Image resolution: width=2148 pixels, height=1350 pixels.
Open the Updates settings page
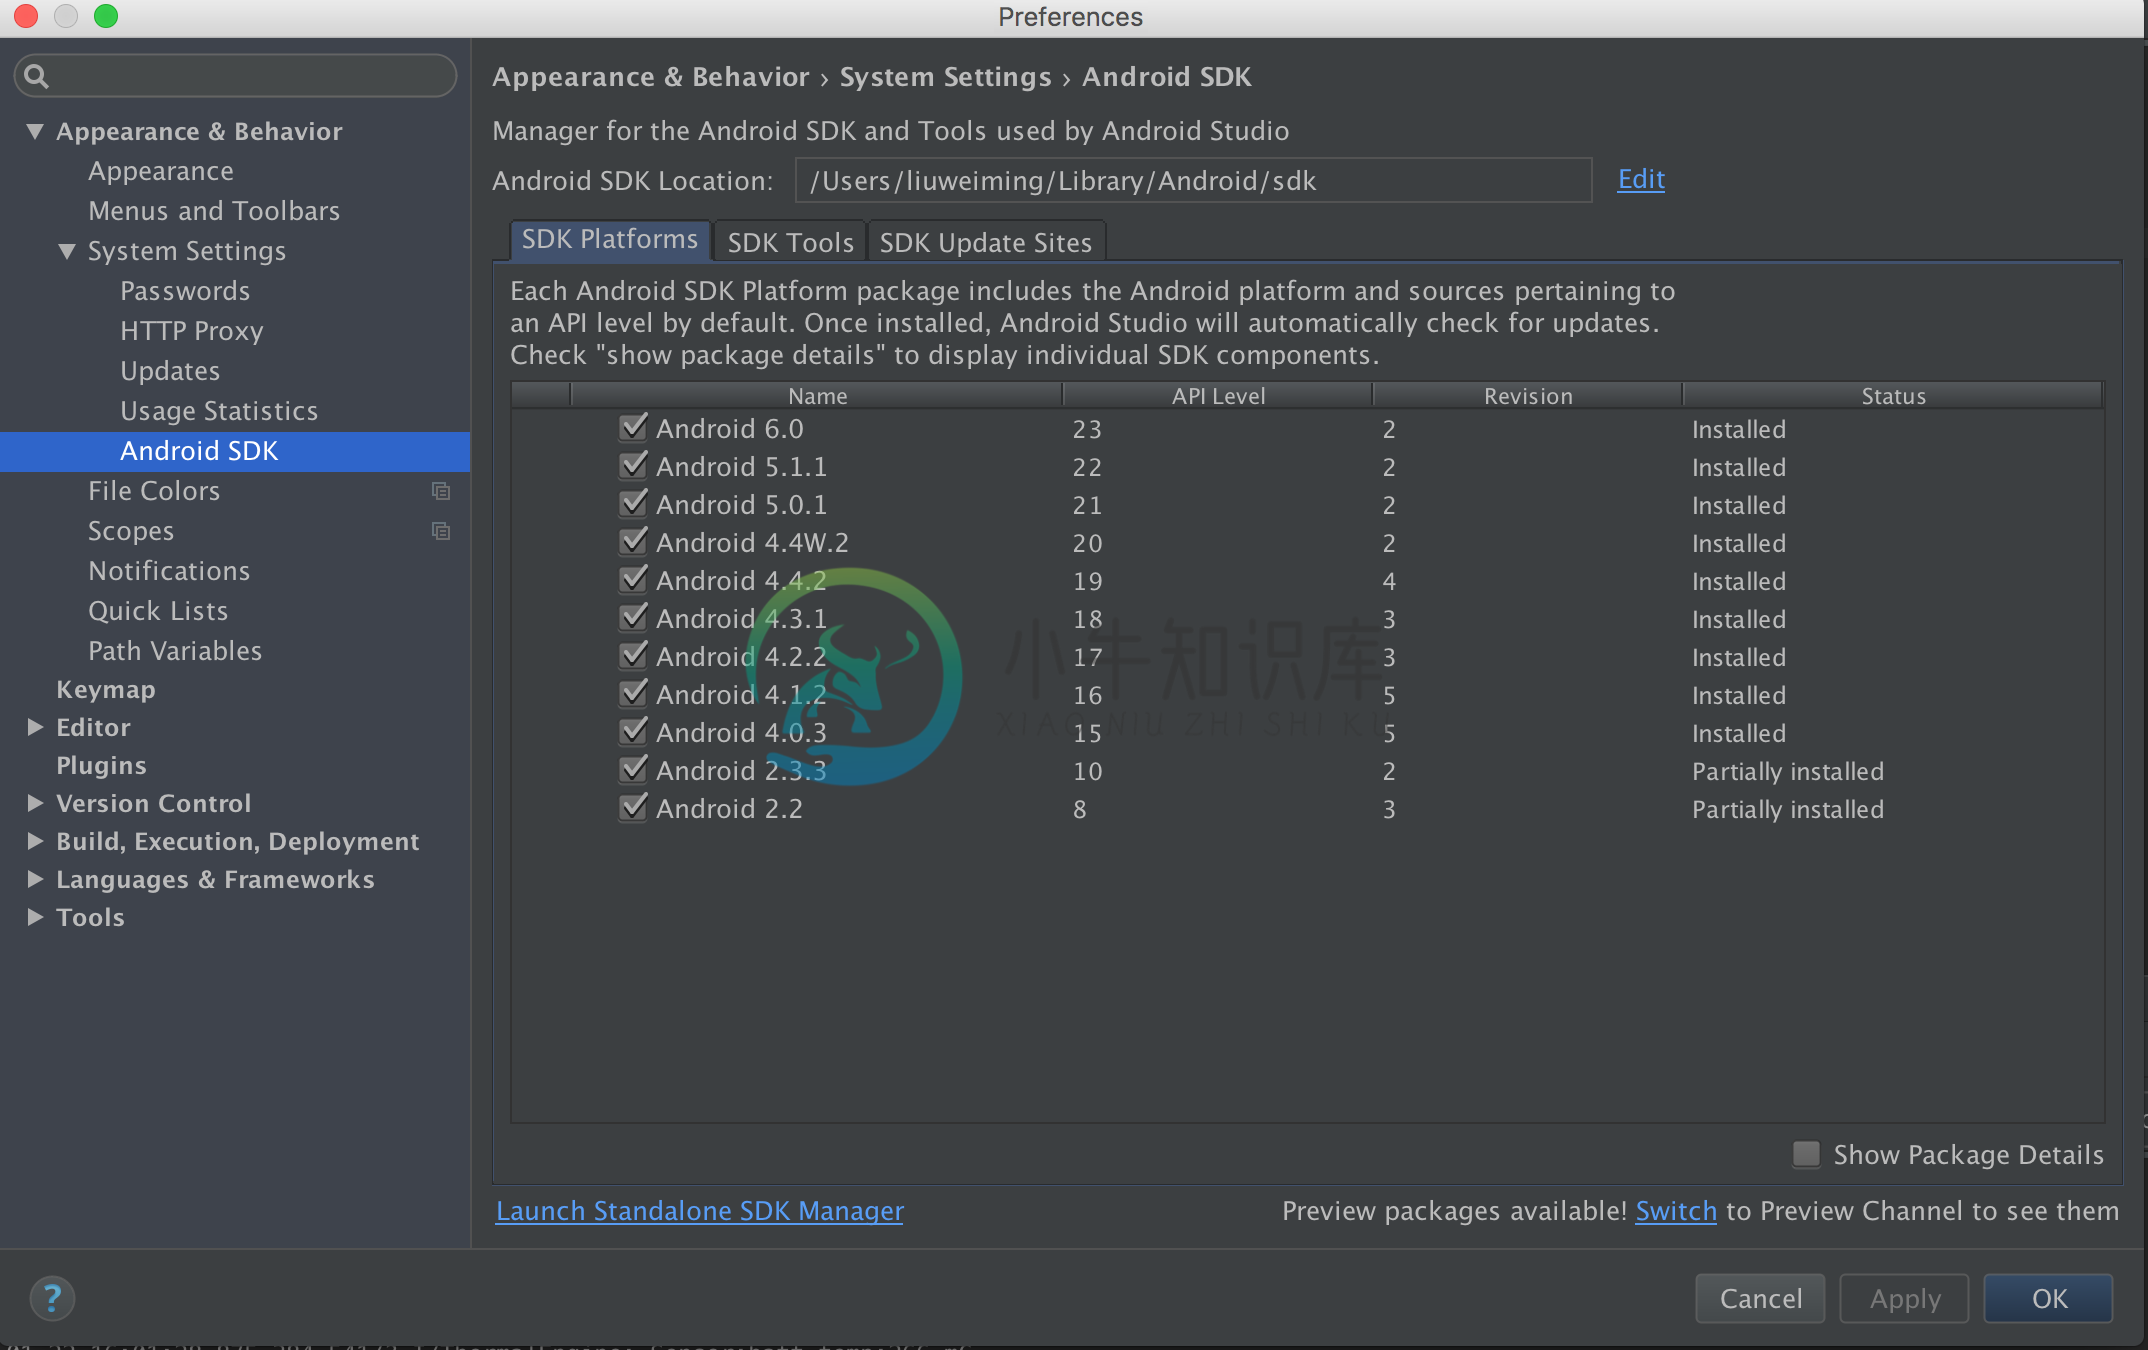pos(170,371)
